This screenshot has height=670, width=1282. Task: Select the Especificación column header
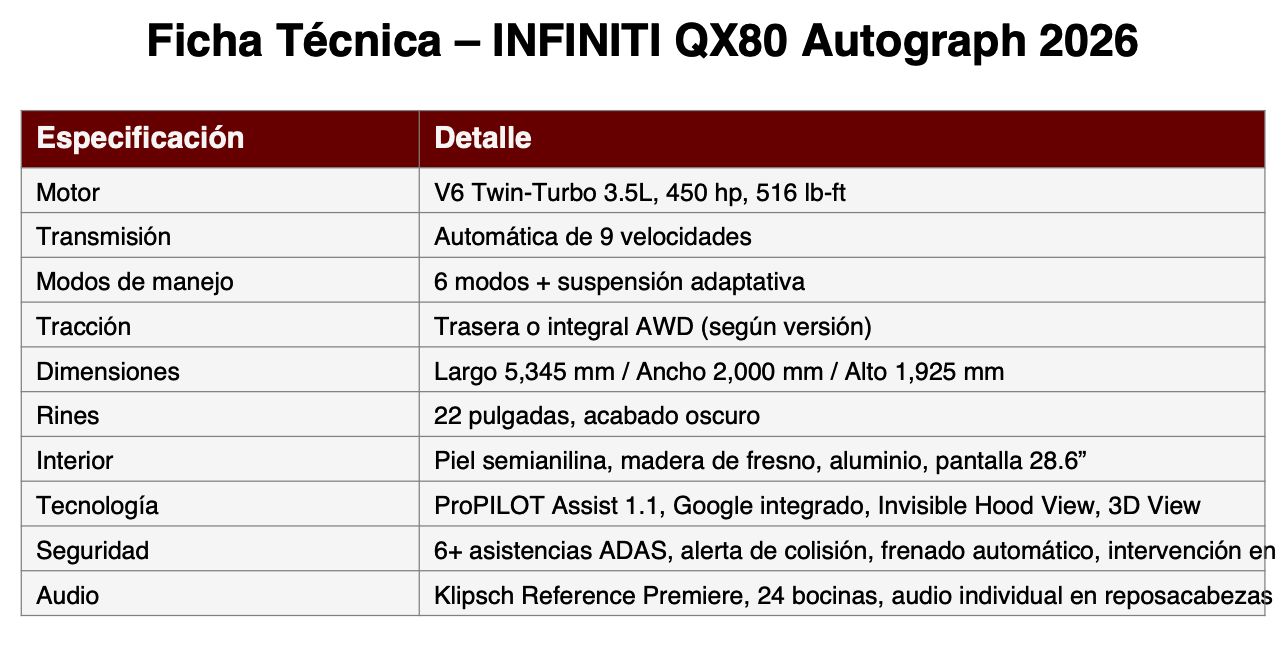220,138
